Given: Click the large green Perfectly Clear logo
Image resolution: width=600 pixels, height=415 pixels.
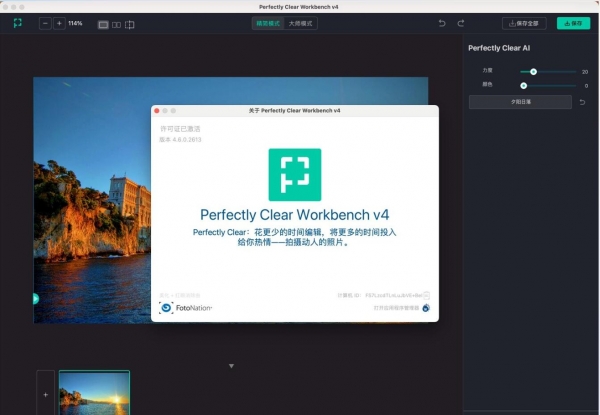Looking at the screenshot, I should coord(295,175).
